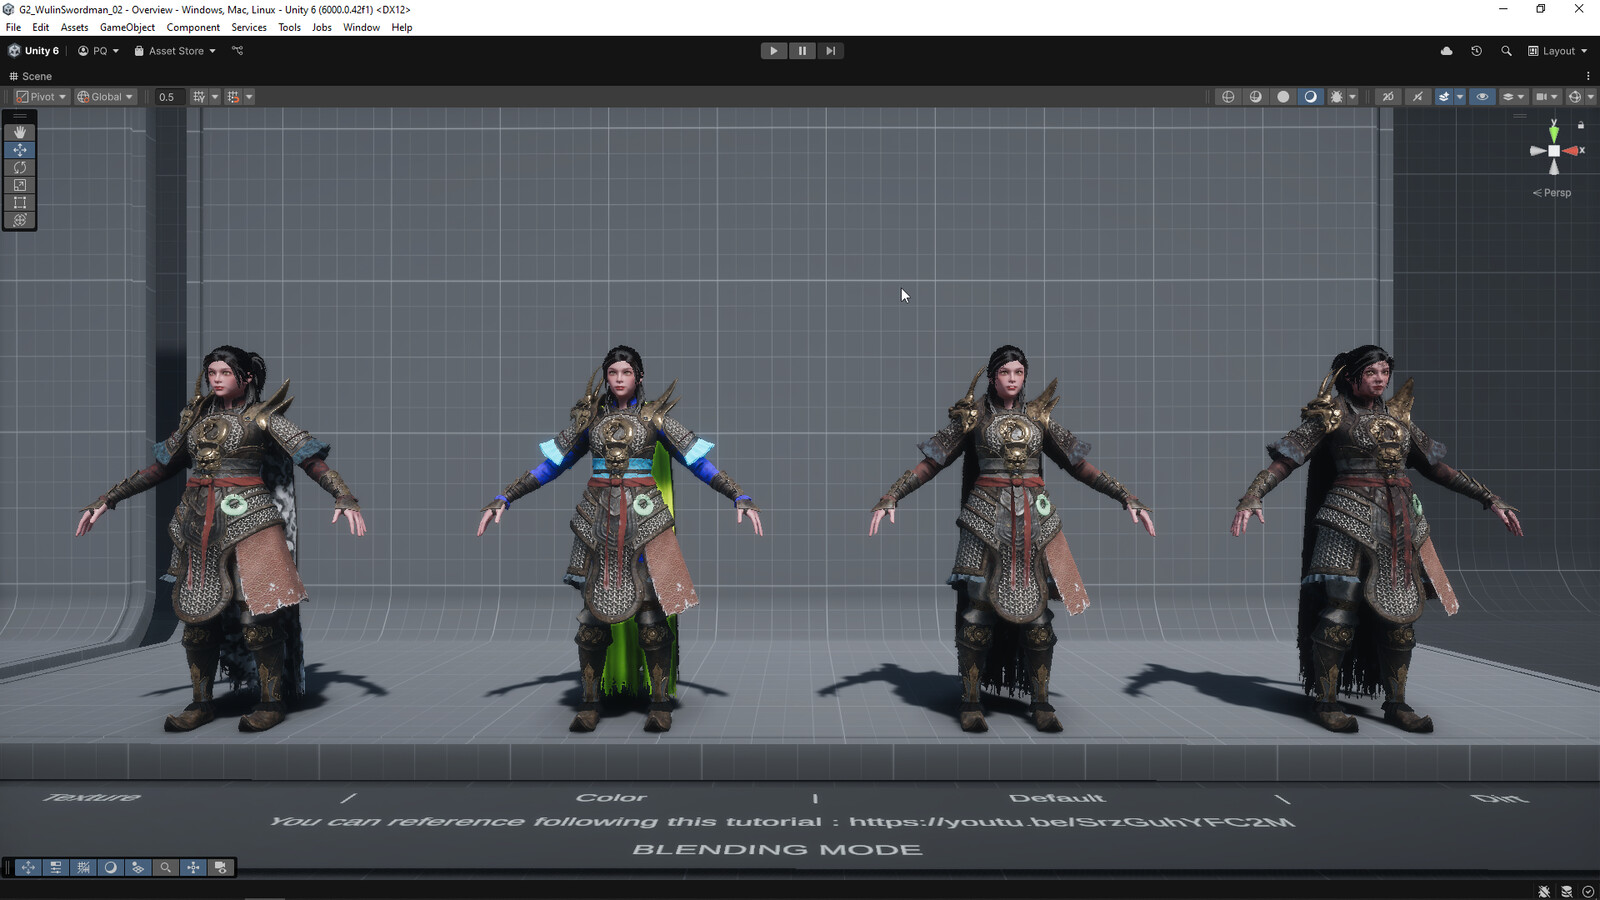Open the Unity version control icon
The height and width of the screenshot is (900, 1600).
click(x=238, y=51)
